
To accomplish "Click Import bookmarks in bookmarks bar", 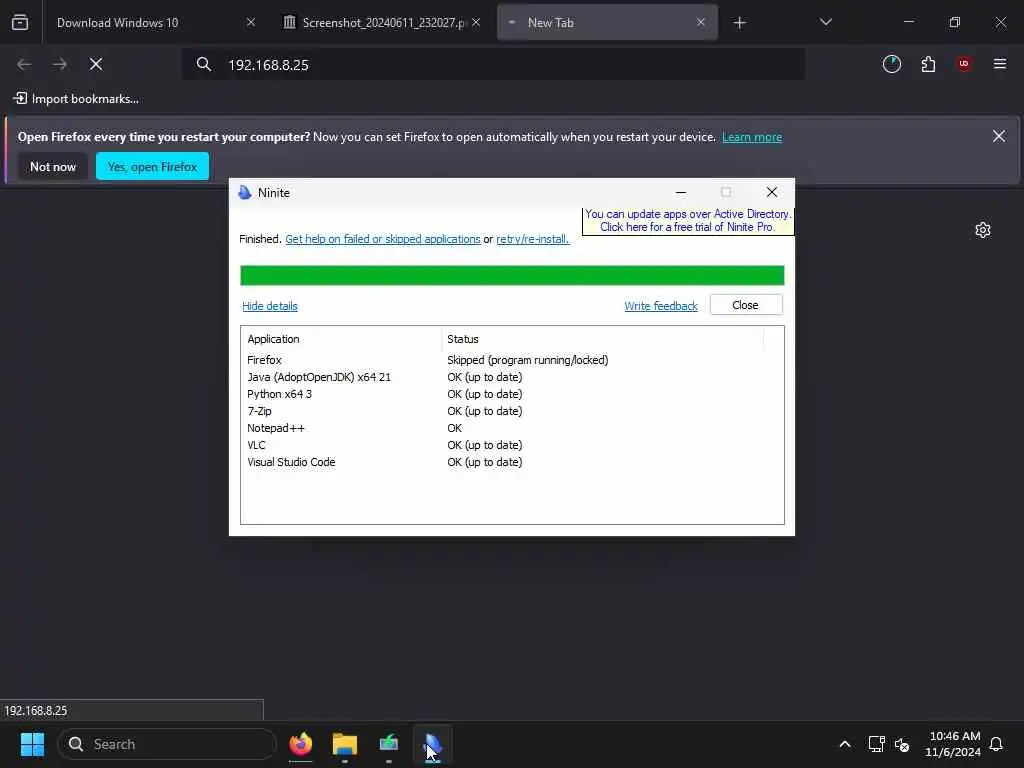I will pyautogui.click(x=76, y=99).
